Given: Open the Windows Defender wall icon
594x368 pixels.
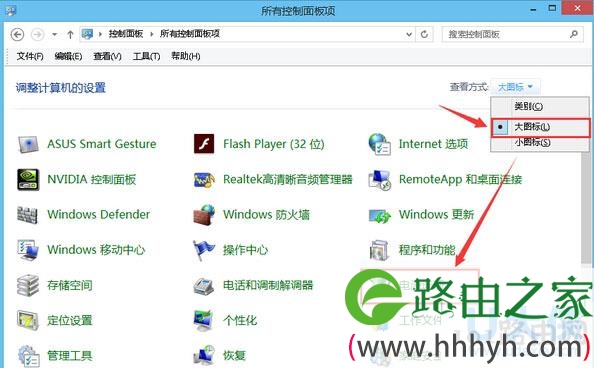Looking at the screenshot, I should (x=28, y=215).
